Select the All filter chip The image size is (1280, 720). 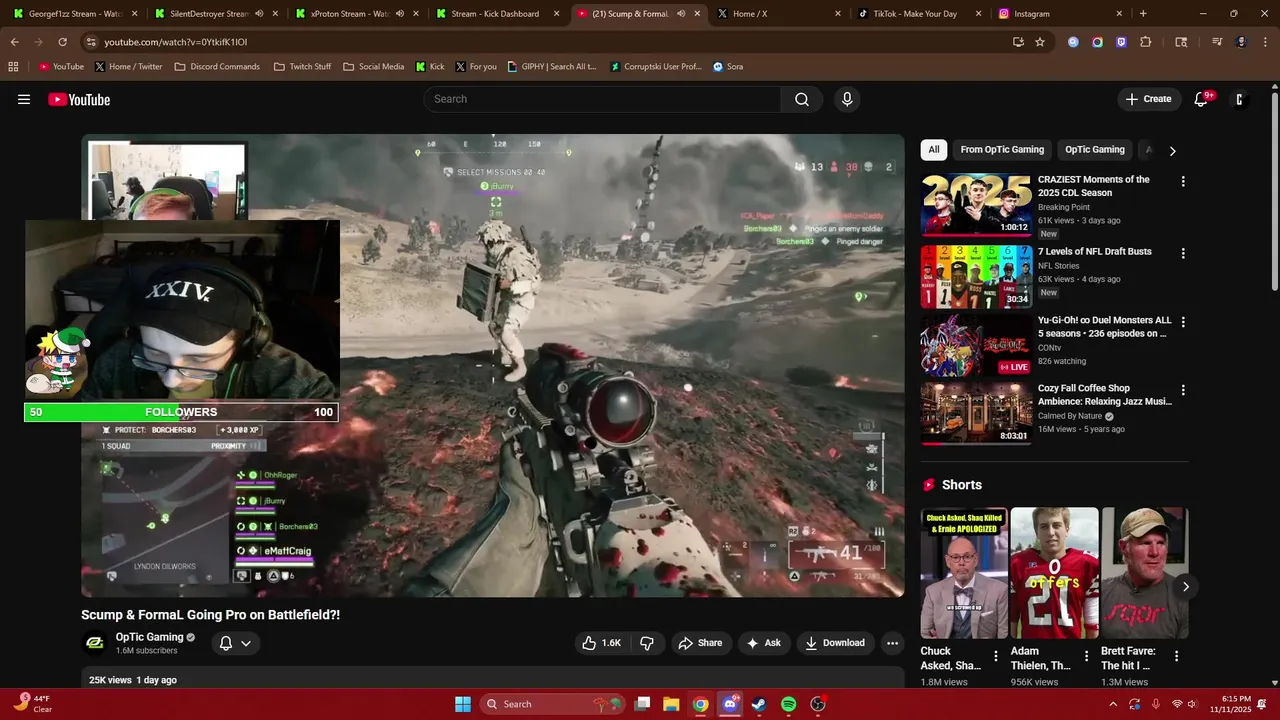pyautogui.click(x=934, y=150)
